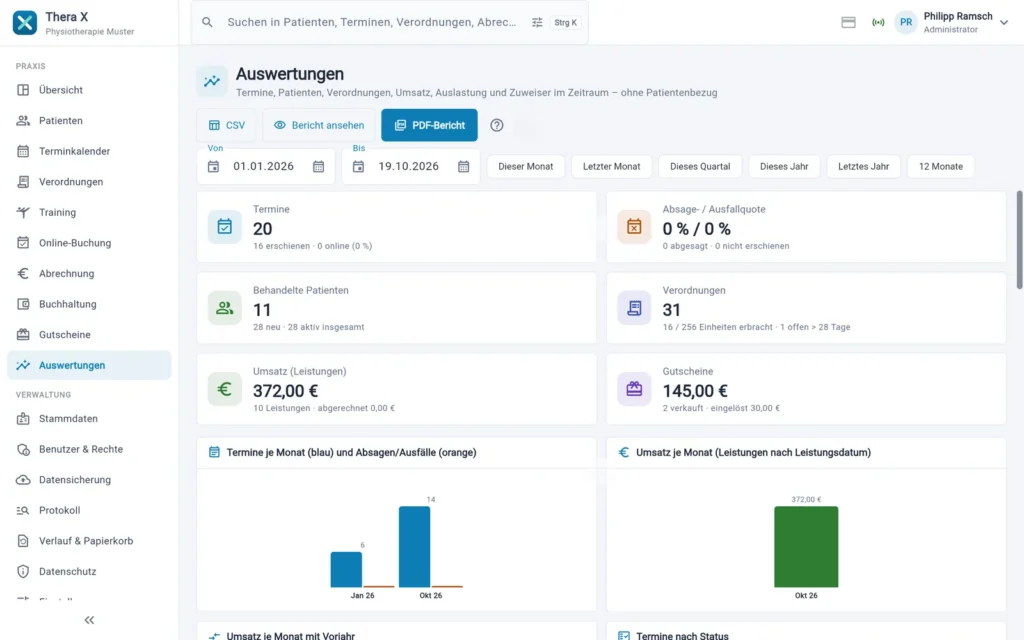
Task: Click icon beside Termine je Monat title
Action: [214, 452]
